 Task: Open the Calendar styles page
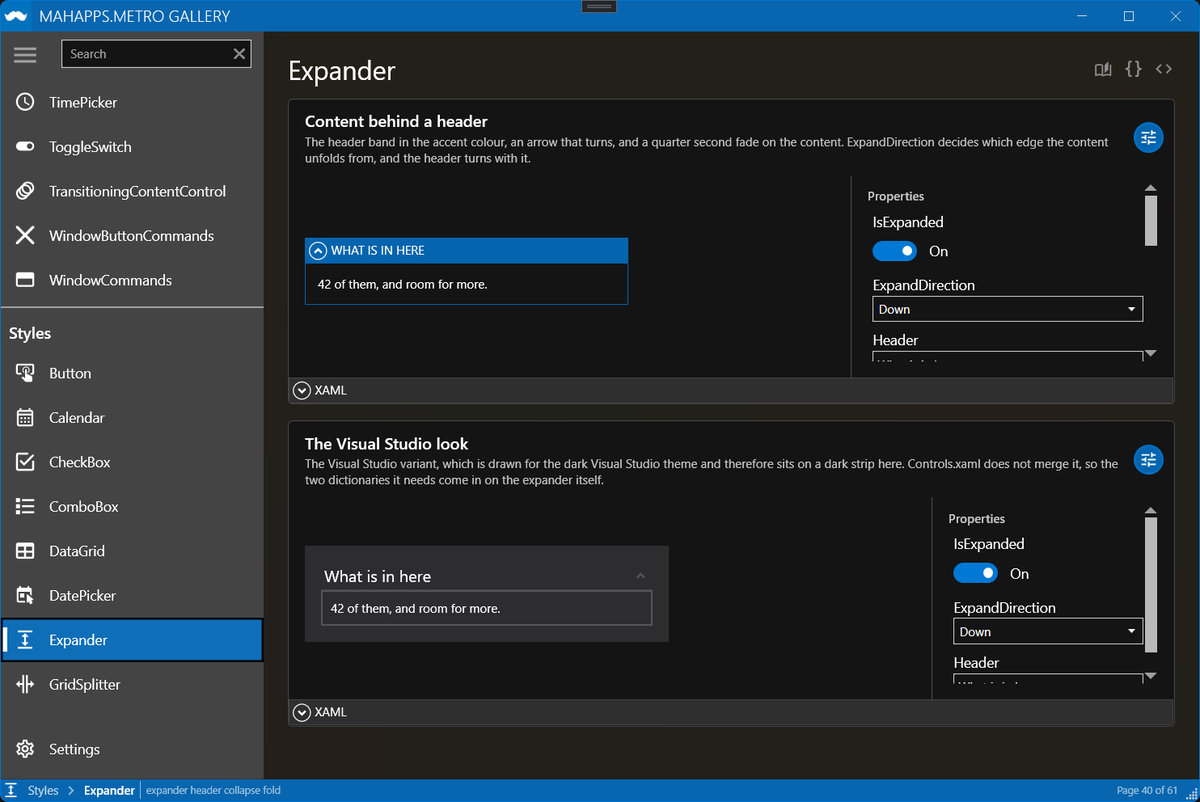[x=132, y=418]
